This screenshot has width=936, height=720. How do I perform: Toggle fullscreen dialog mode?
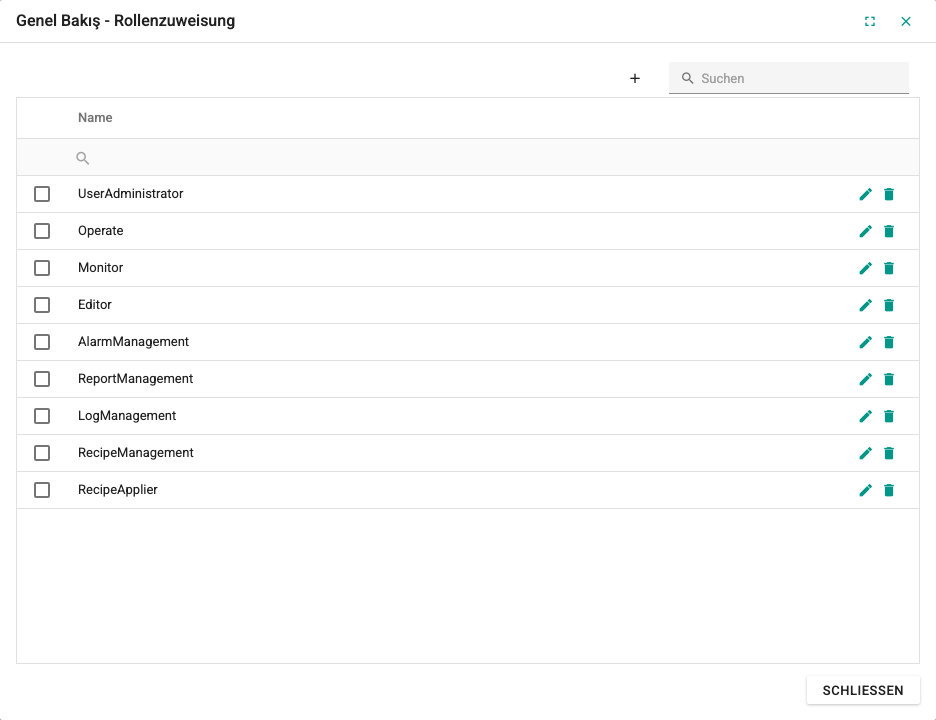point(870,21)
